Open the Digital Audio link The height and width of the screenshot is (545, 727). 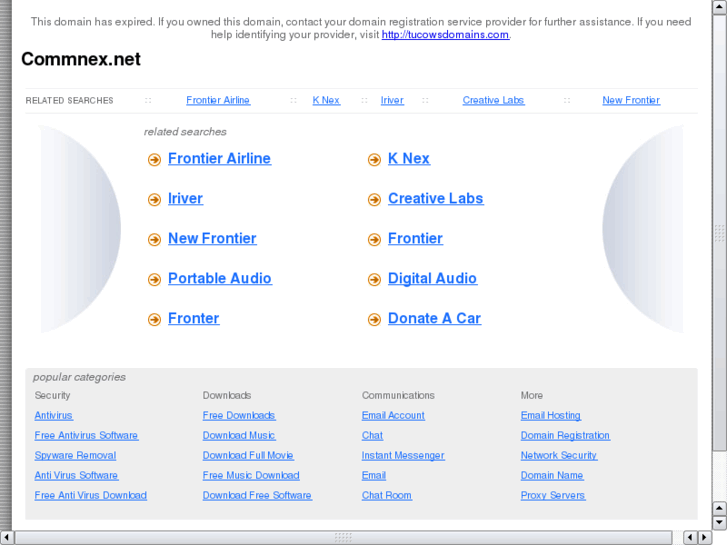click(x=433, y=278)
